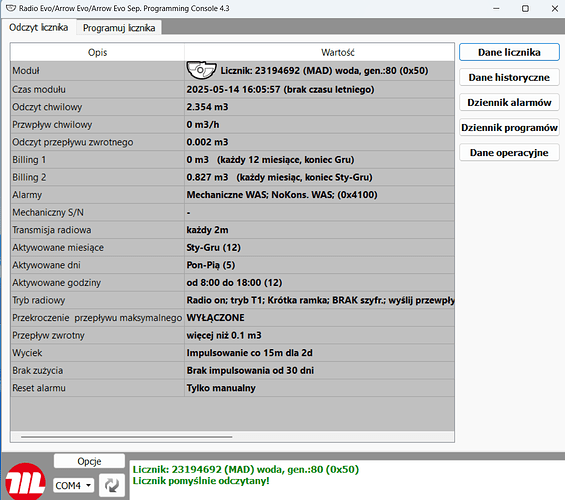Screen dimensions: 565x500
Task: Click Dane operacyjne button
Action: tap(509, 152)
